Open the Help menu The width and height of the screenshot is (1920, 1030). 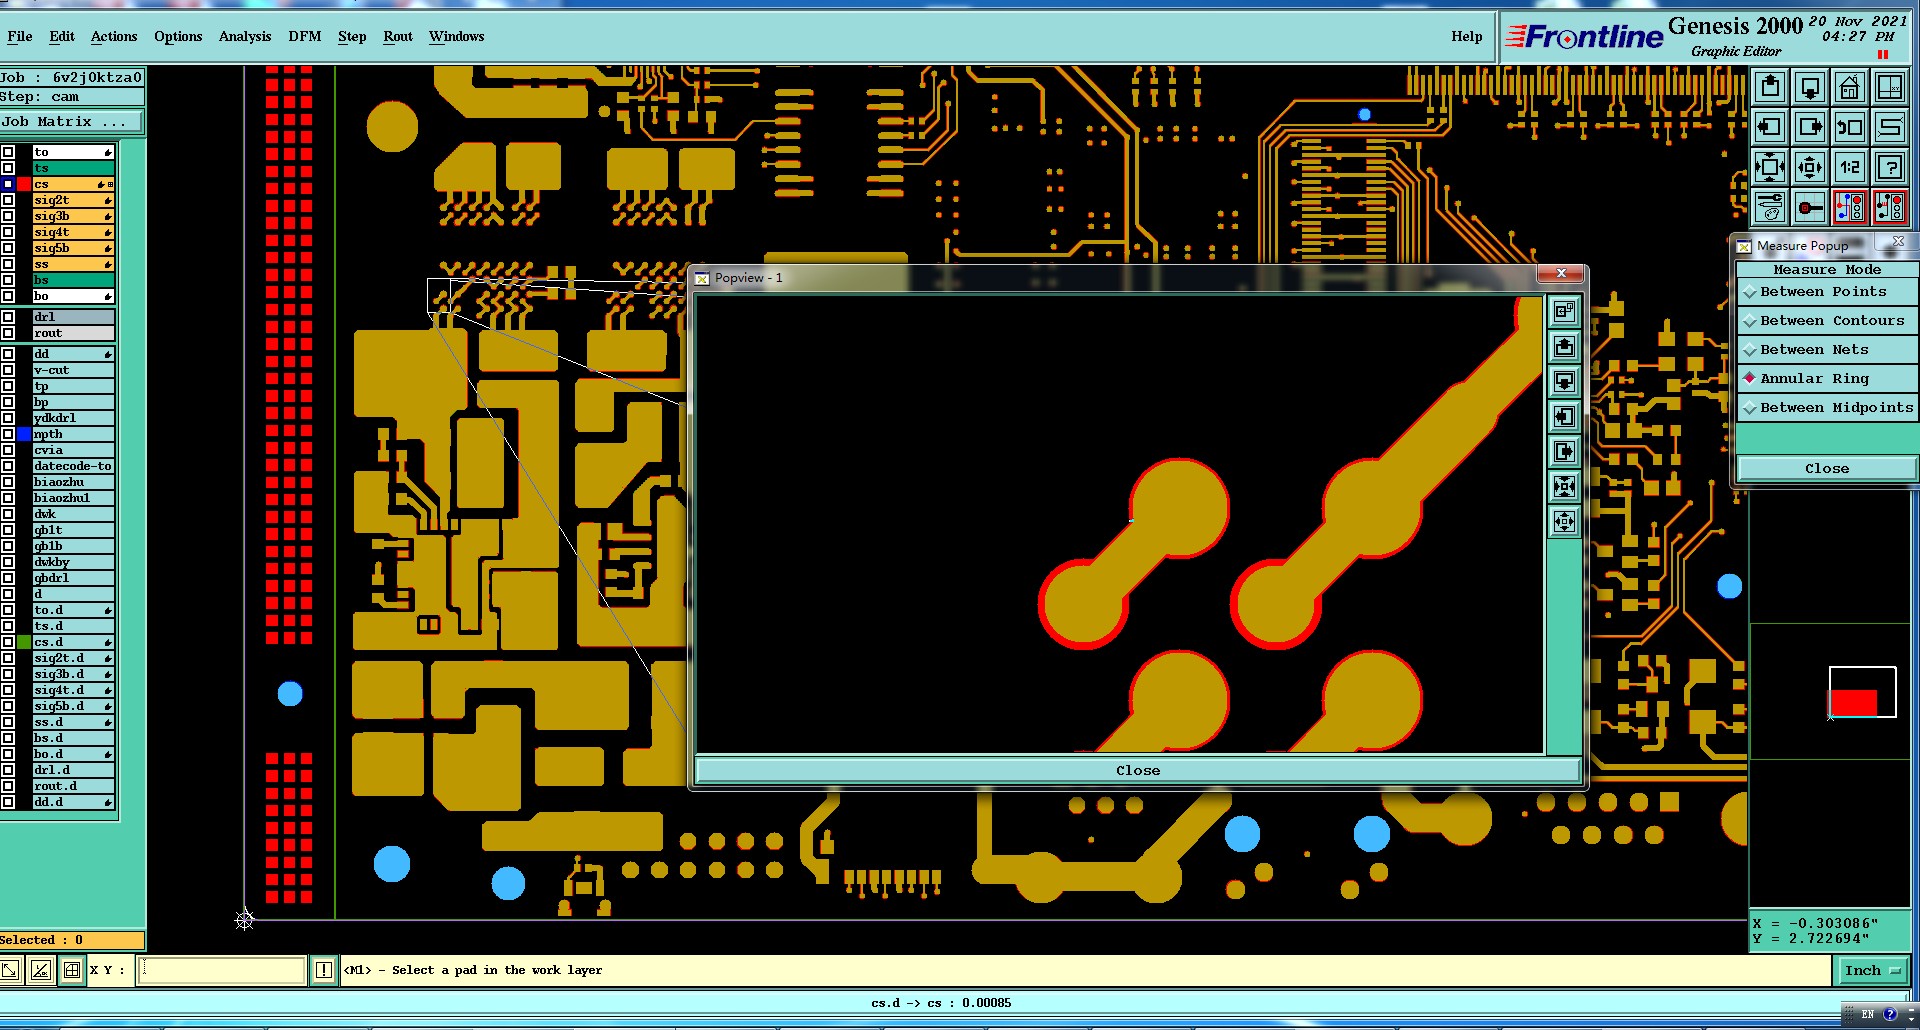tap(1467, 36)
